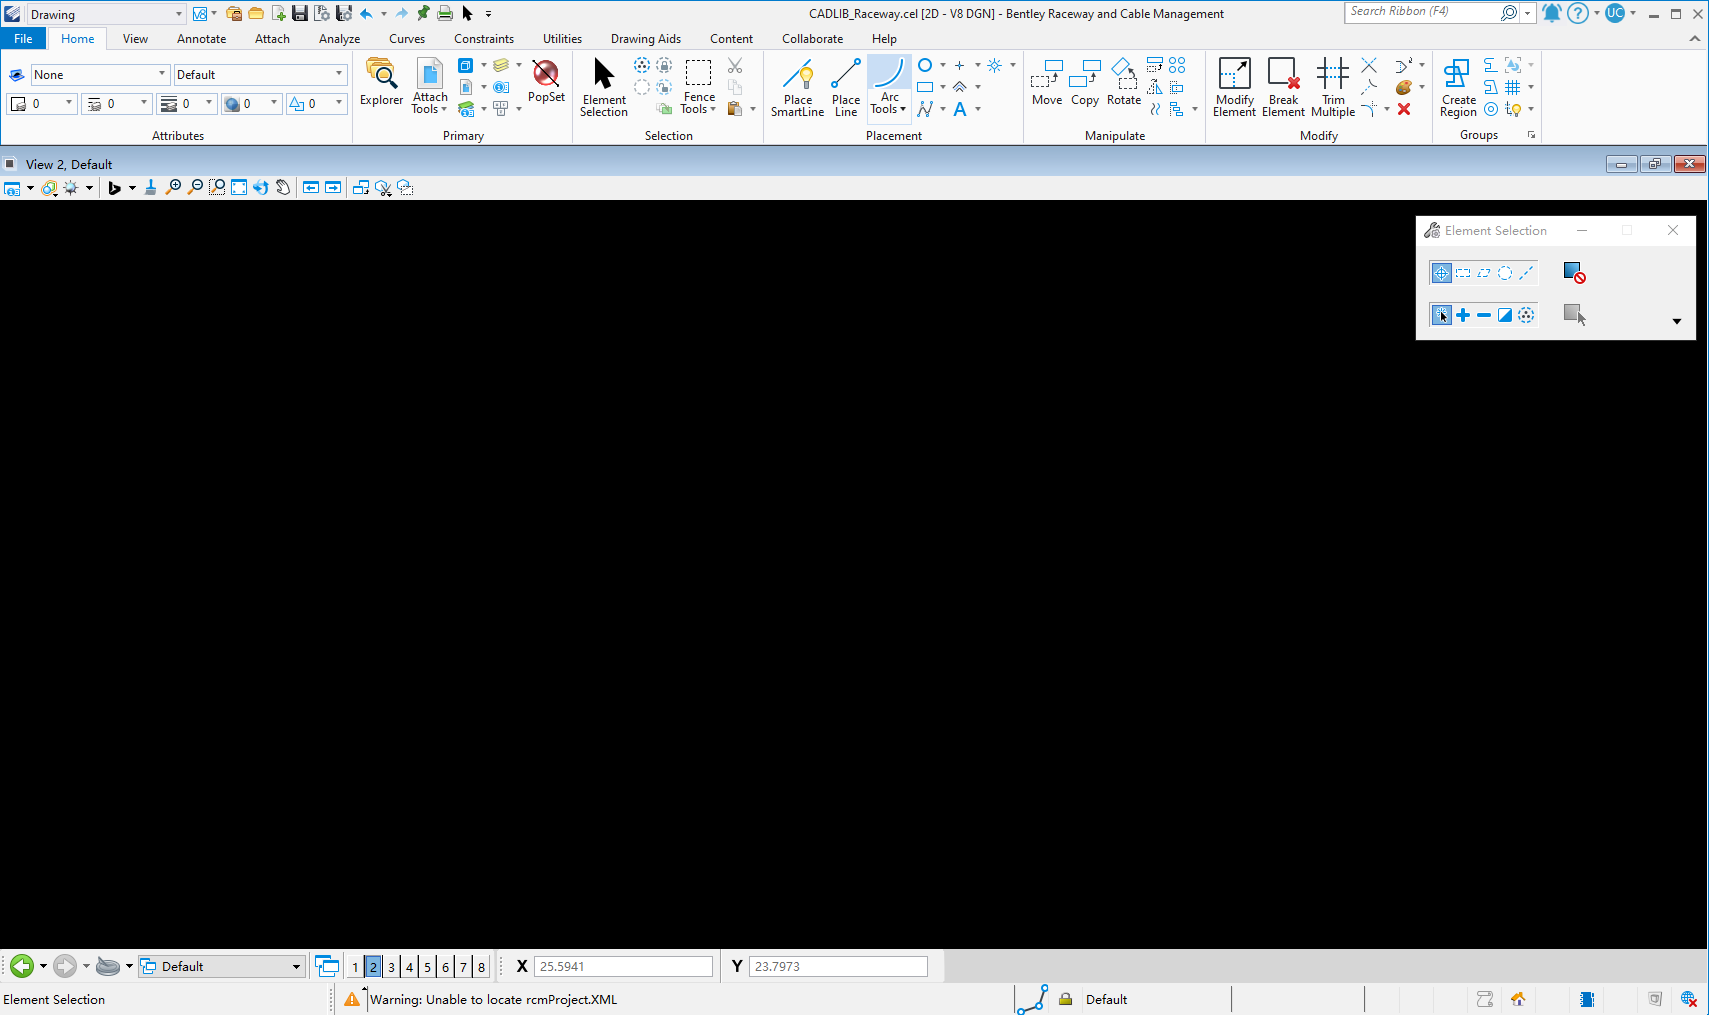The image size is (1709, 1015).
Task: Select the Place SmartLine tool
Action: (797, 87)
